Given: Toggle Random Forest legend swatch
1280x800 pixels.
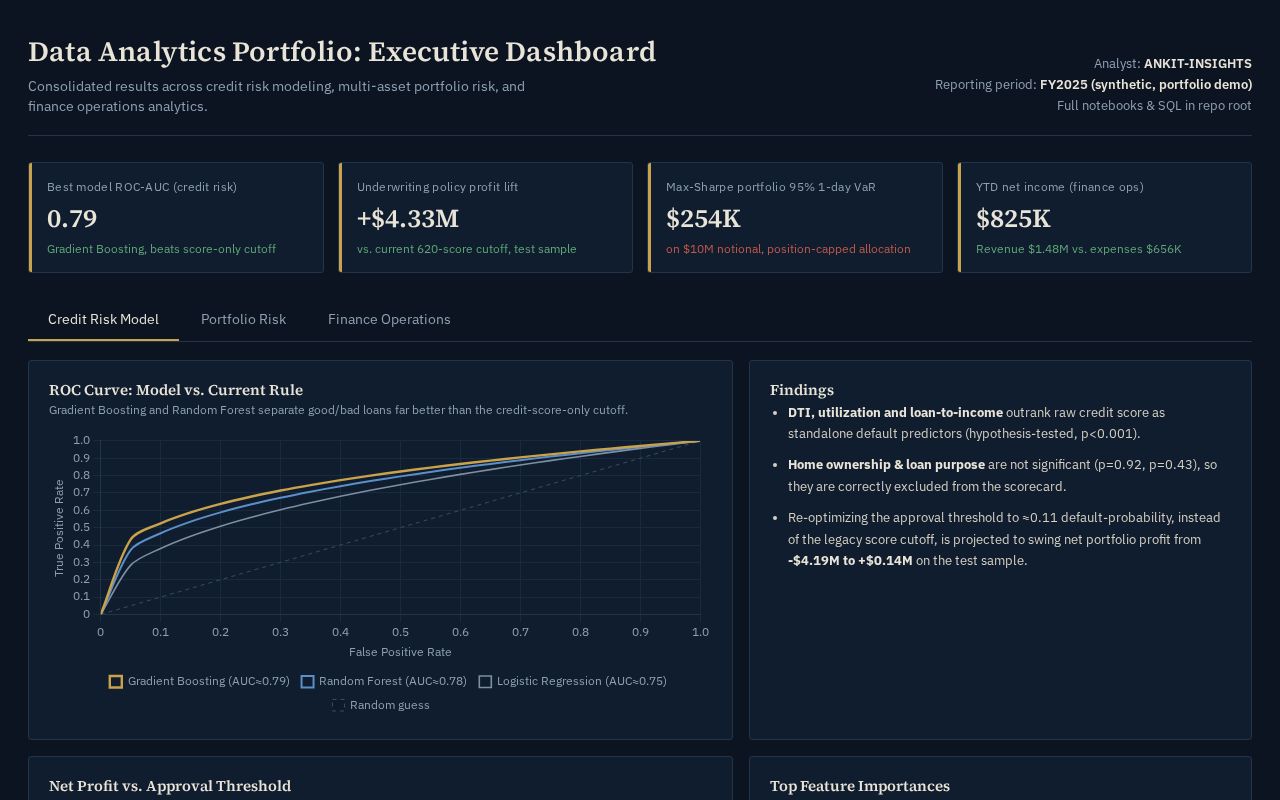Looking at the screenshot, I should (308, 682).
